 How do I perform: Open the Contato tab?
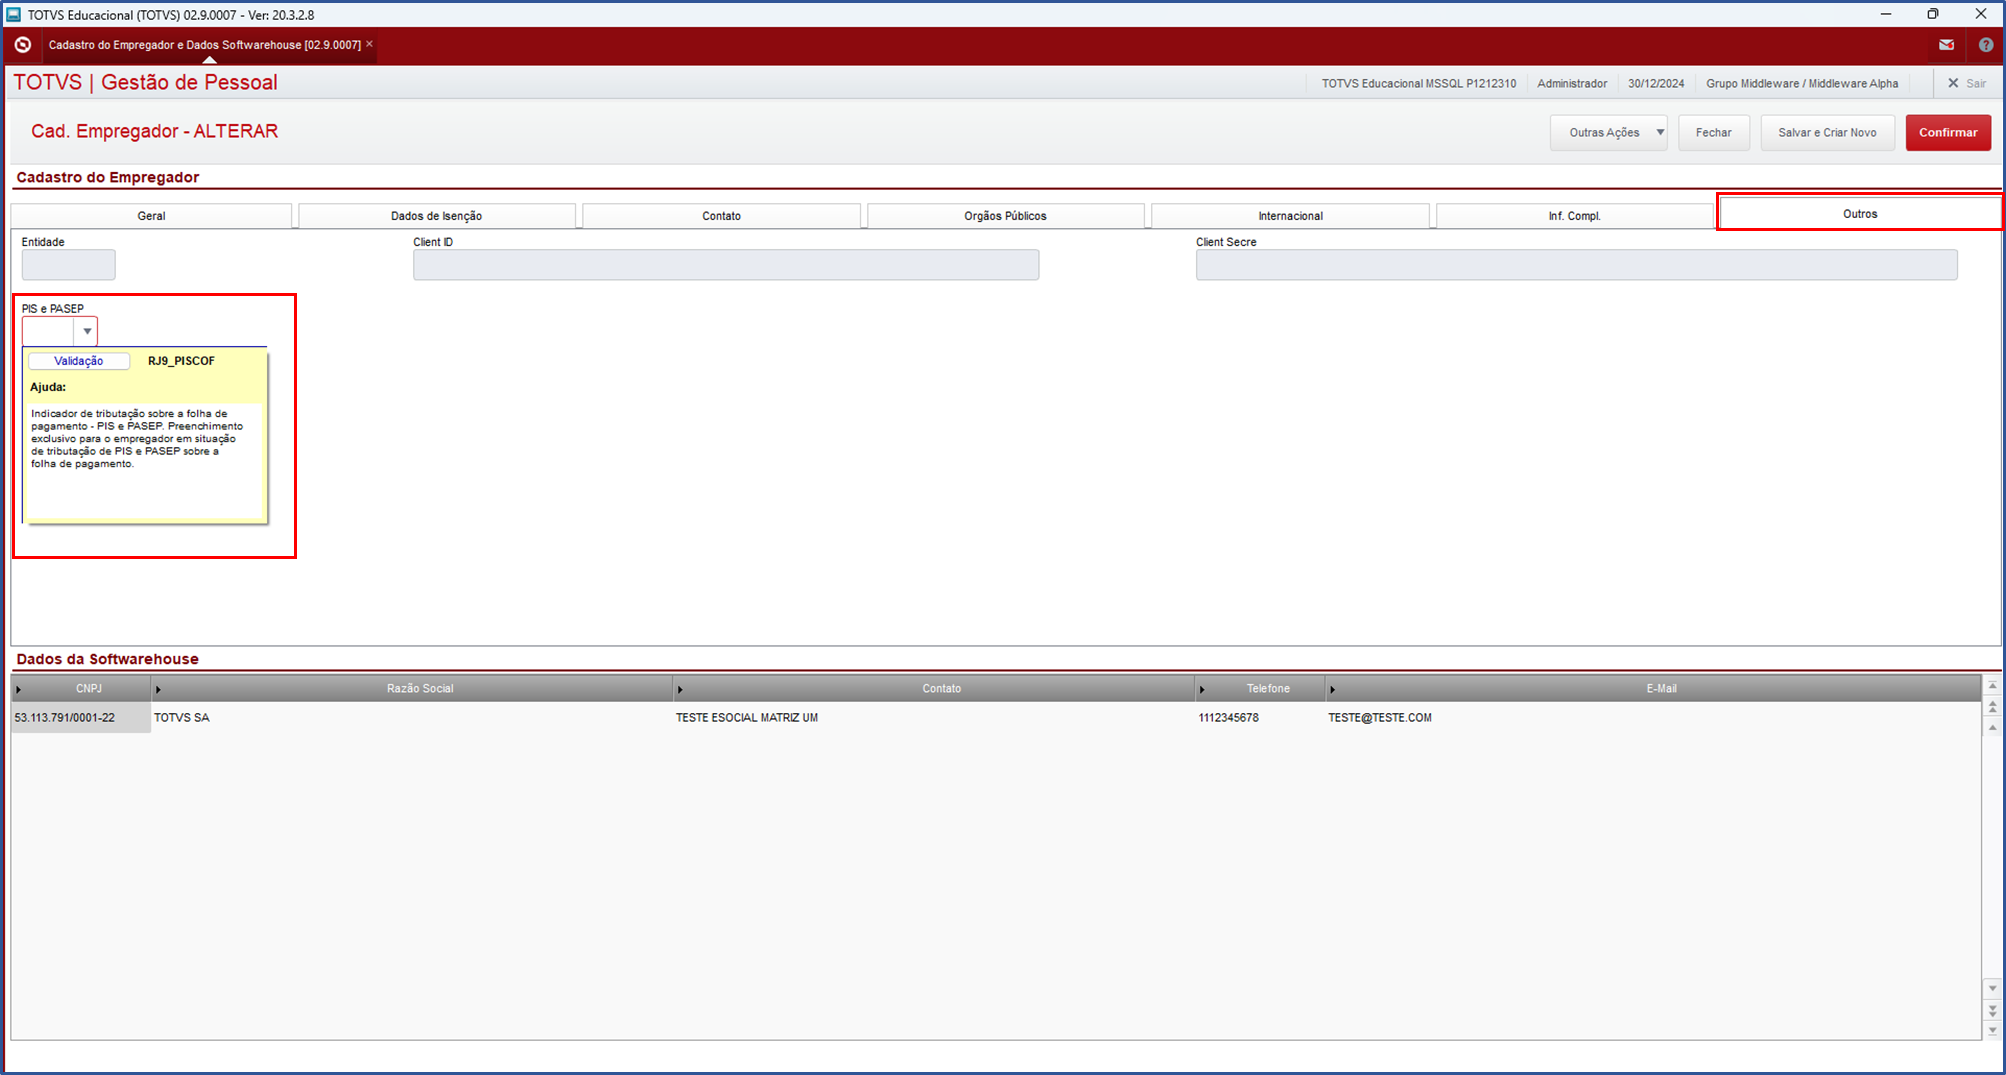click(x=721, y=216)
